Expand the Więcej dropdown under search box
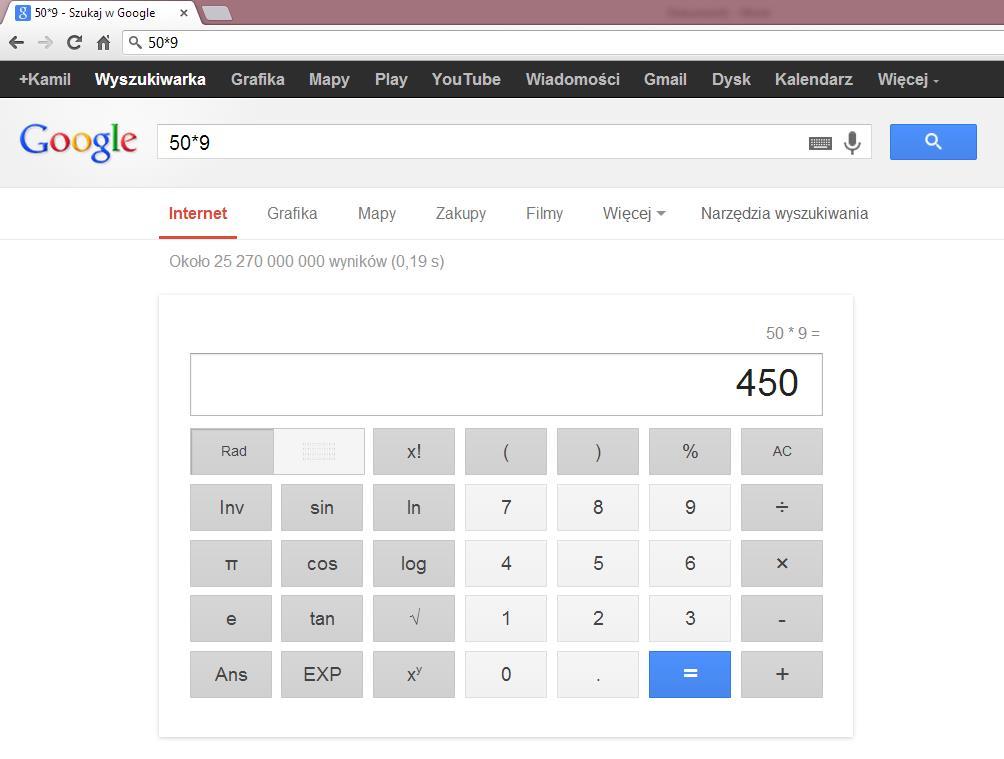Viewport: 1004px width, 759px height. [x=634, y=213]
